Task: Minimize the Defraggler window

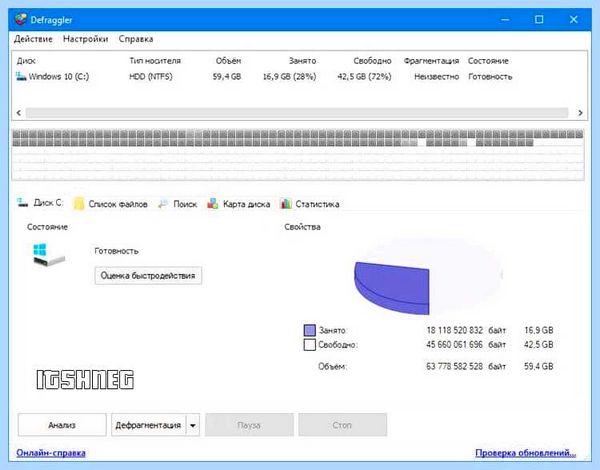Action: coord(505,20)
